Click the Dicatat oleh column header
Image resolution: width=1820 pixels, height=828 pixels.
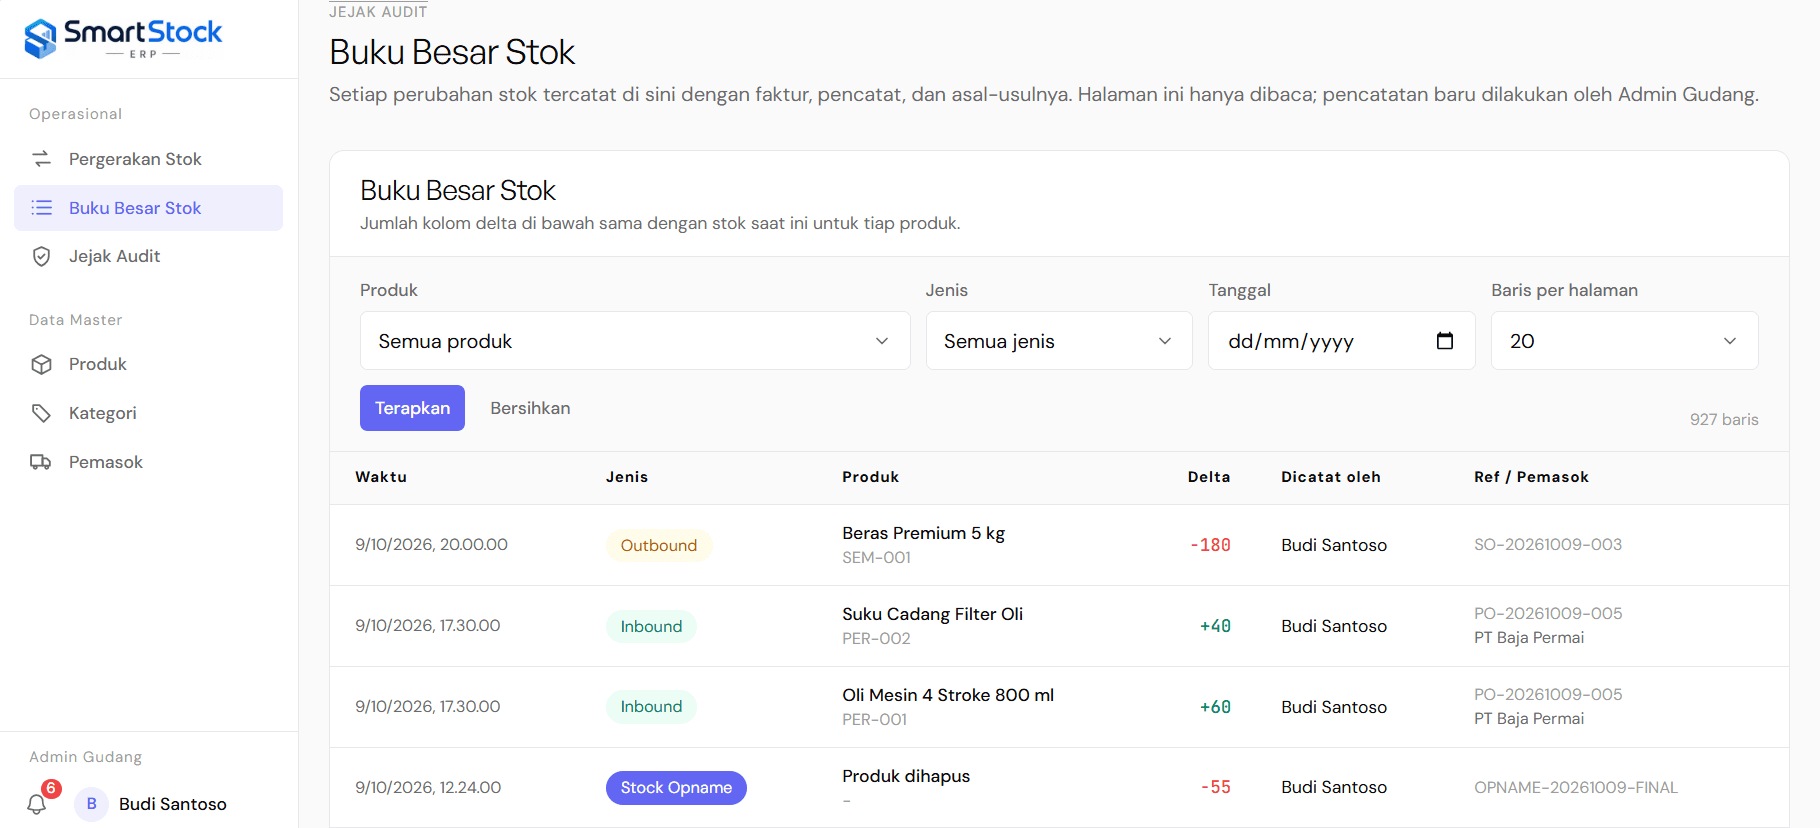(x=1331, y=477)
